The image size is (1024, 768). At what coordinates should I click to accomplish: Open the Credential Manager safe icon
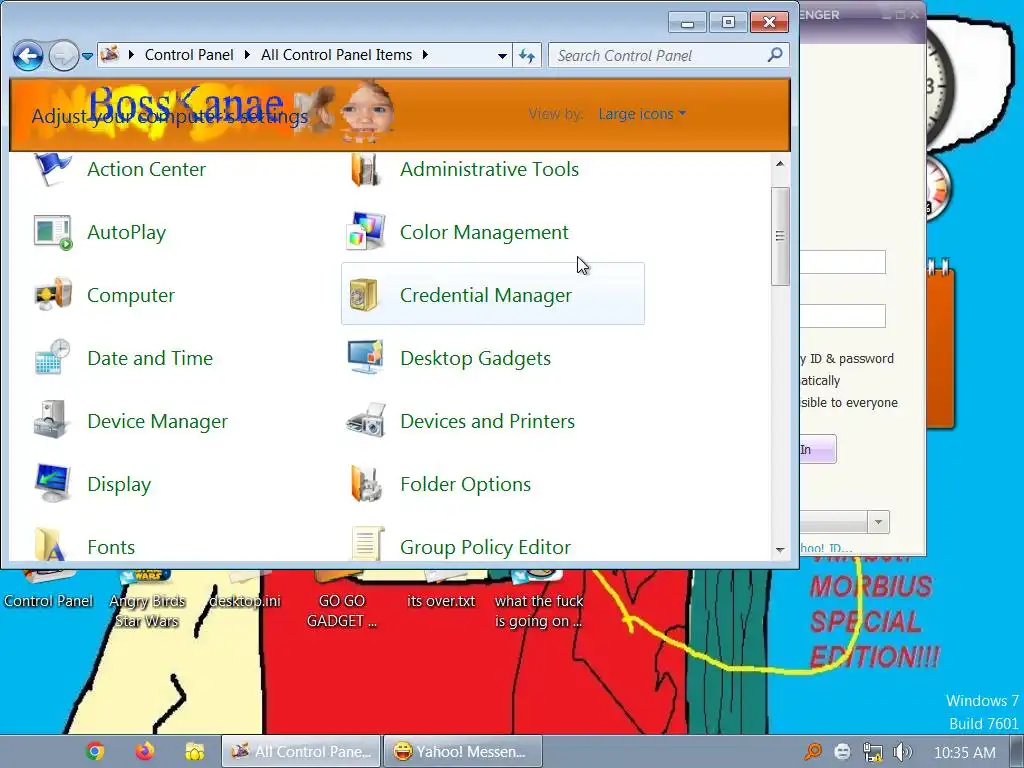pyautogui.click(x=364, y=295)
